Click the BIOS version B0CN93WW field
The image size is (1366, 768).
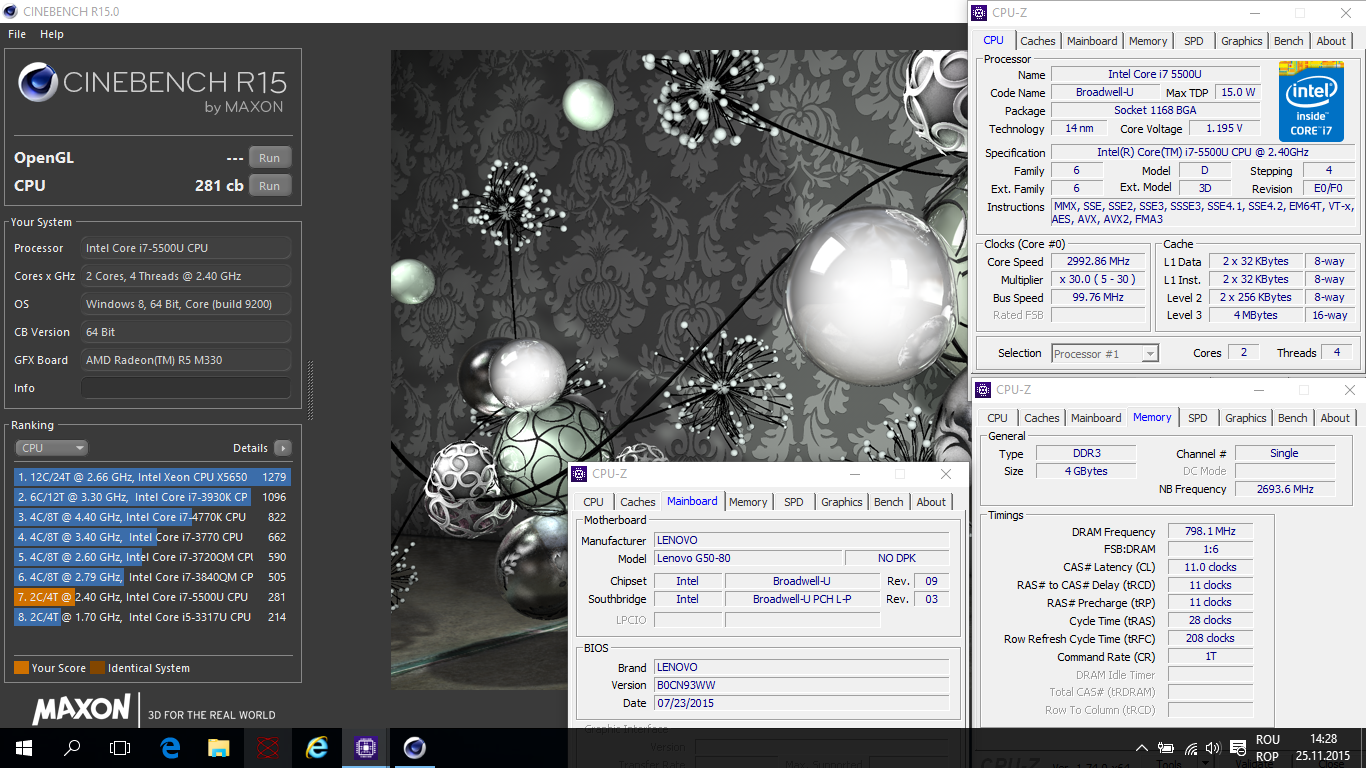(x=801, y=685)
